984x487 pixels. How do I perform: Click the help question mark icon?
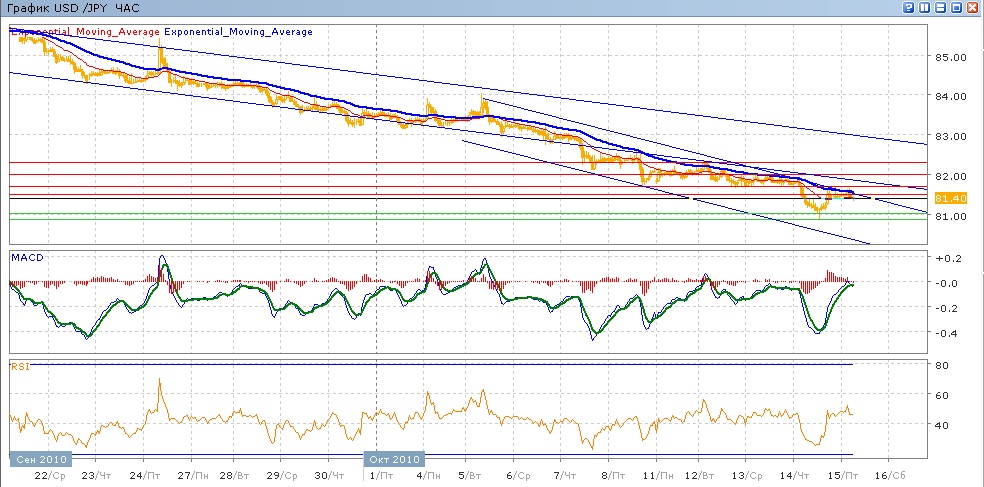tap(909, 8)
